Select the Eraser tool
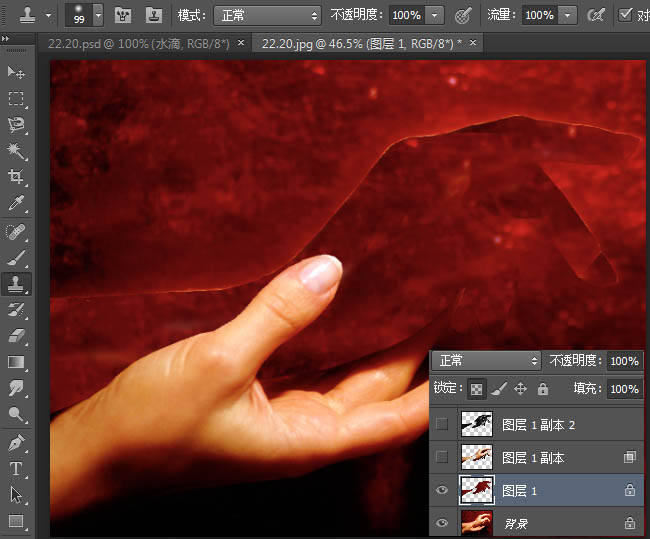This screenshot has width=650, height=539. coord(16,336)
